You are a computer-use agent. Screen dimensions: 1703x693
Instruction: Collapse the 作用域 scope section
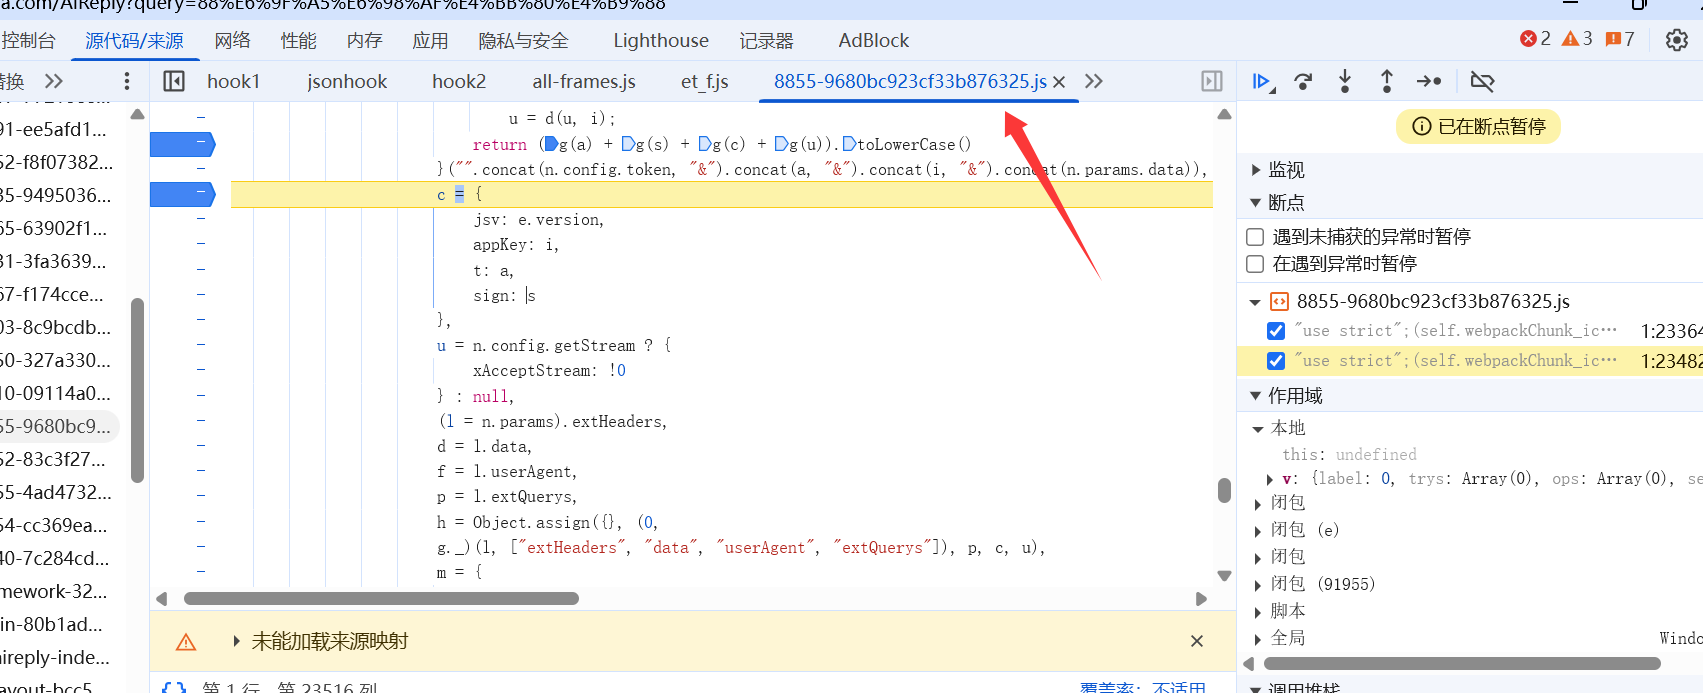1256,396
